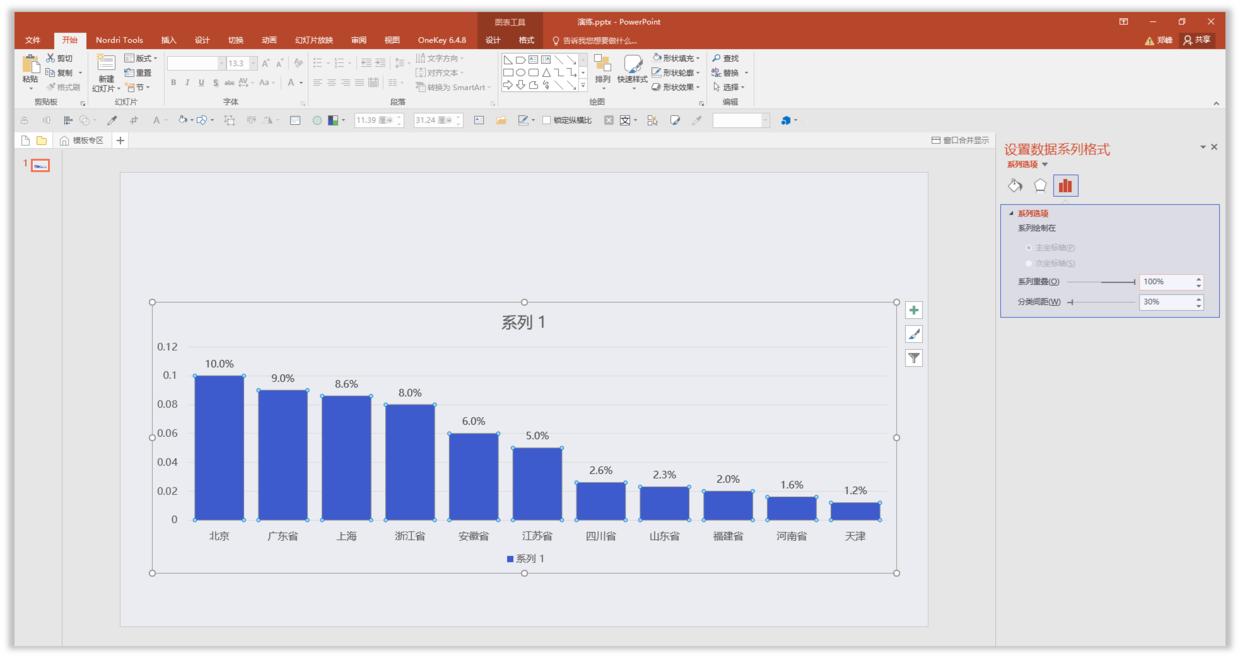The width and height of the screenshot is (1240, 658).
Task: Open Chart Styles paintbrush button
Action: click(x=914, y=334)
